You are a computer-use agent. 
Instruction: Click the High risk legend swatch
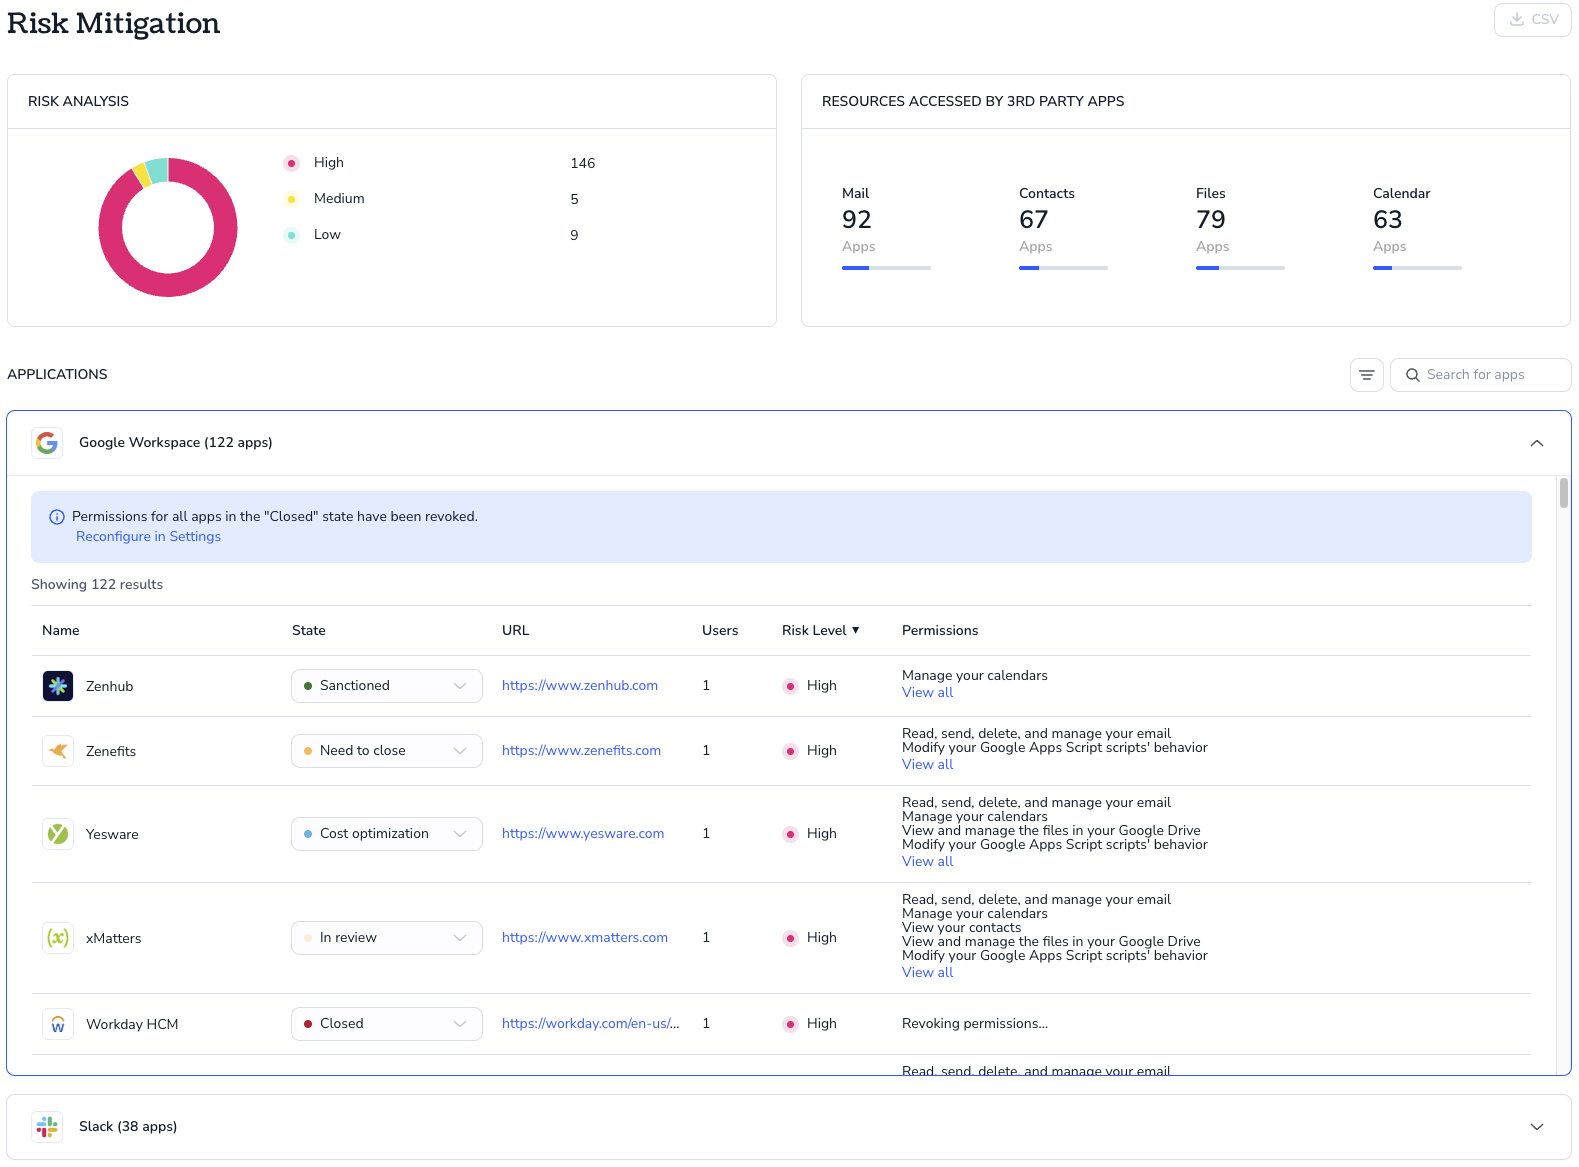(291, 163)
